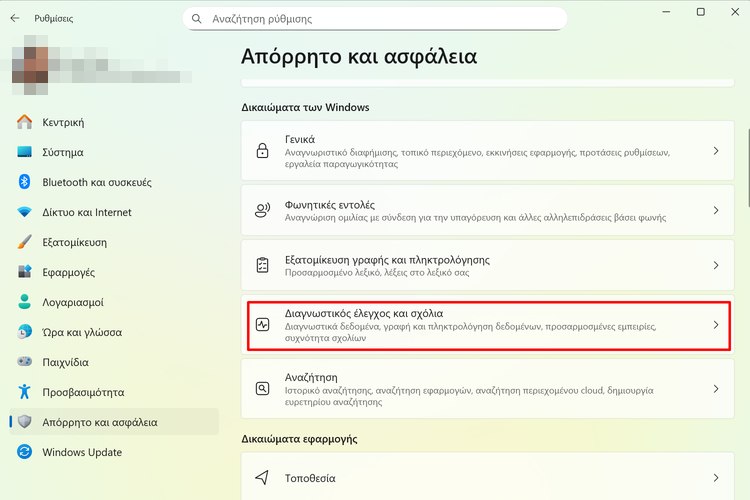
Task: Click the location arrow icon for Τοποθεσία
Action: pos(262,478)
